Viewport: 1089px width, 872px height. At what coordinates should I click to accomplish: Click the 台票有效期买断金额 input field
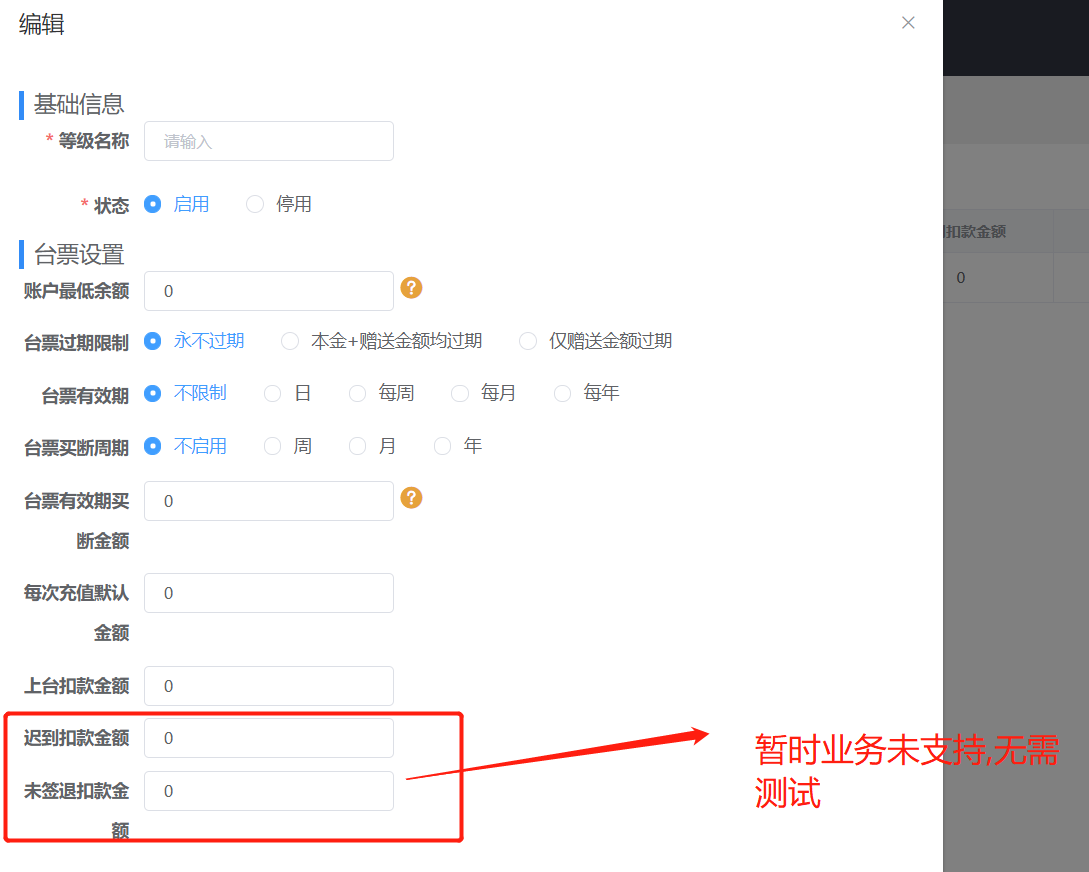click(269, 501)
